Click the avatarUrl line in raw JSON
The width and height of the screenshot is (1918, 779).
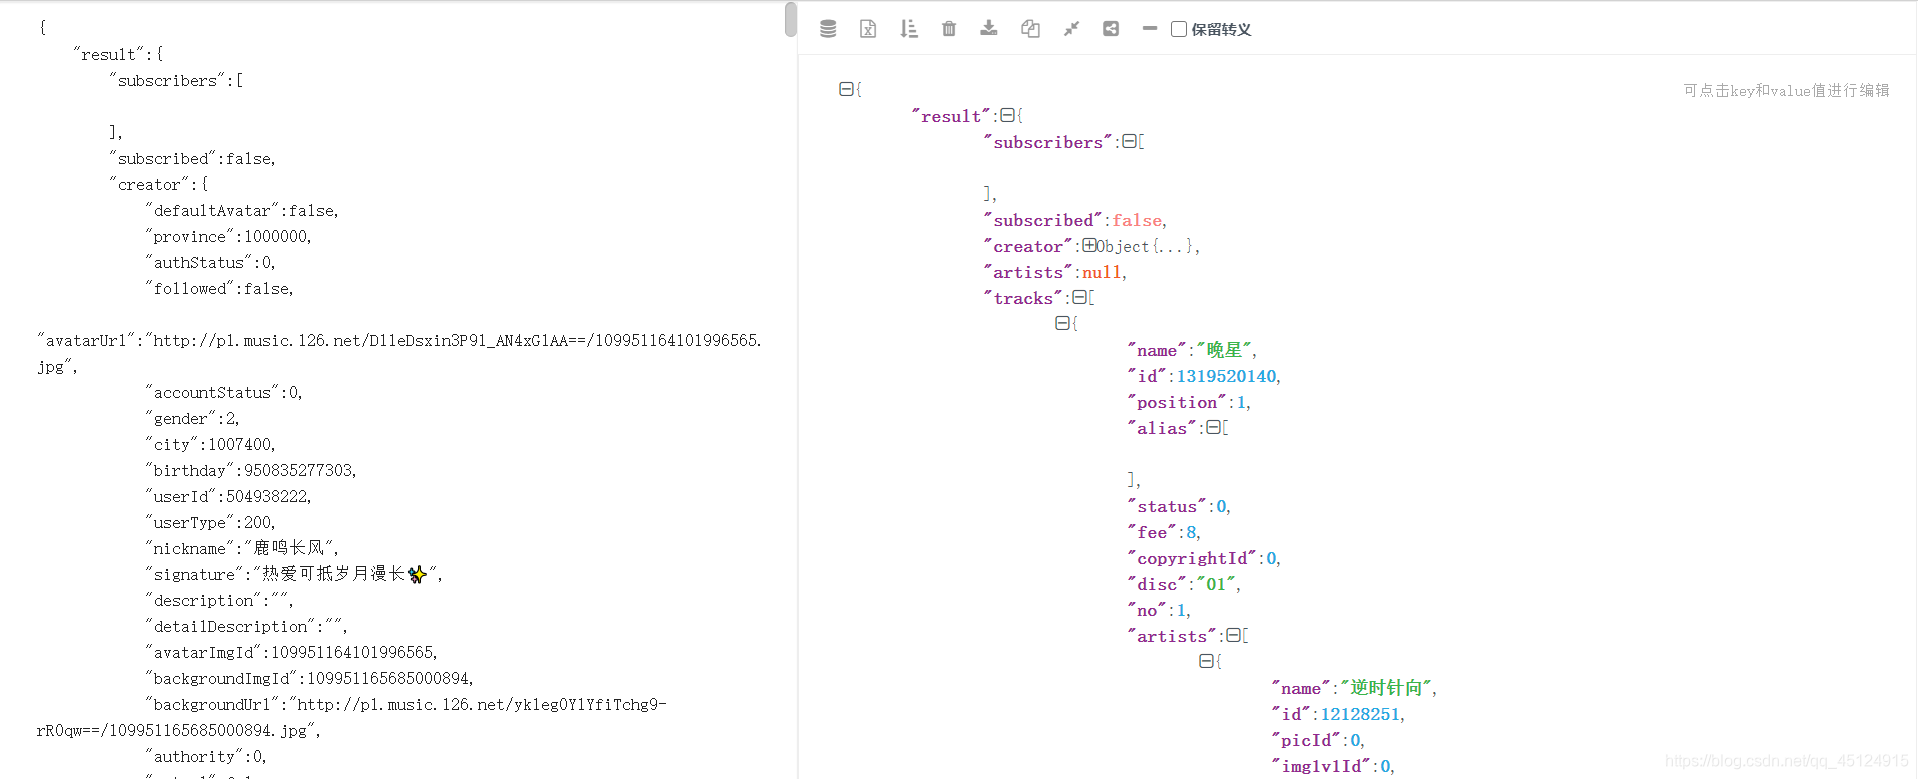tap(399, 340)
